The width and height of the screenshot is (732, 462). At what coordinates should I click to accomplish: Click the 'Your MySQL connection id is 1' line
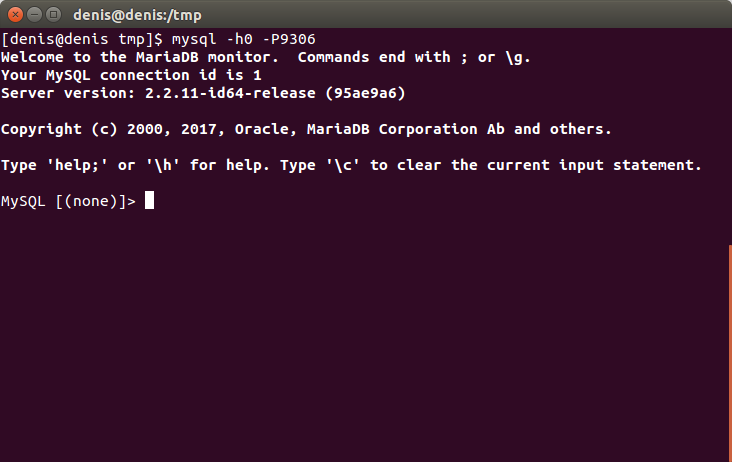point(131,75)
